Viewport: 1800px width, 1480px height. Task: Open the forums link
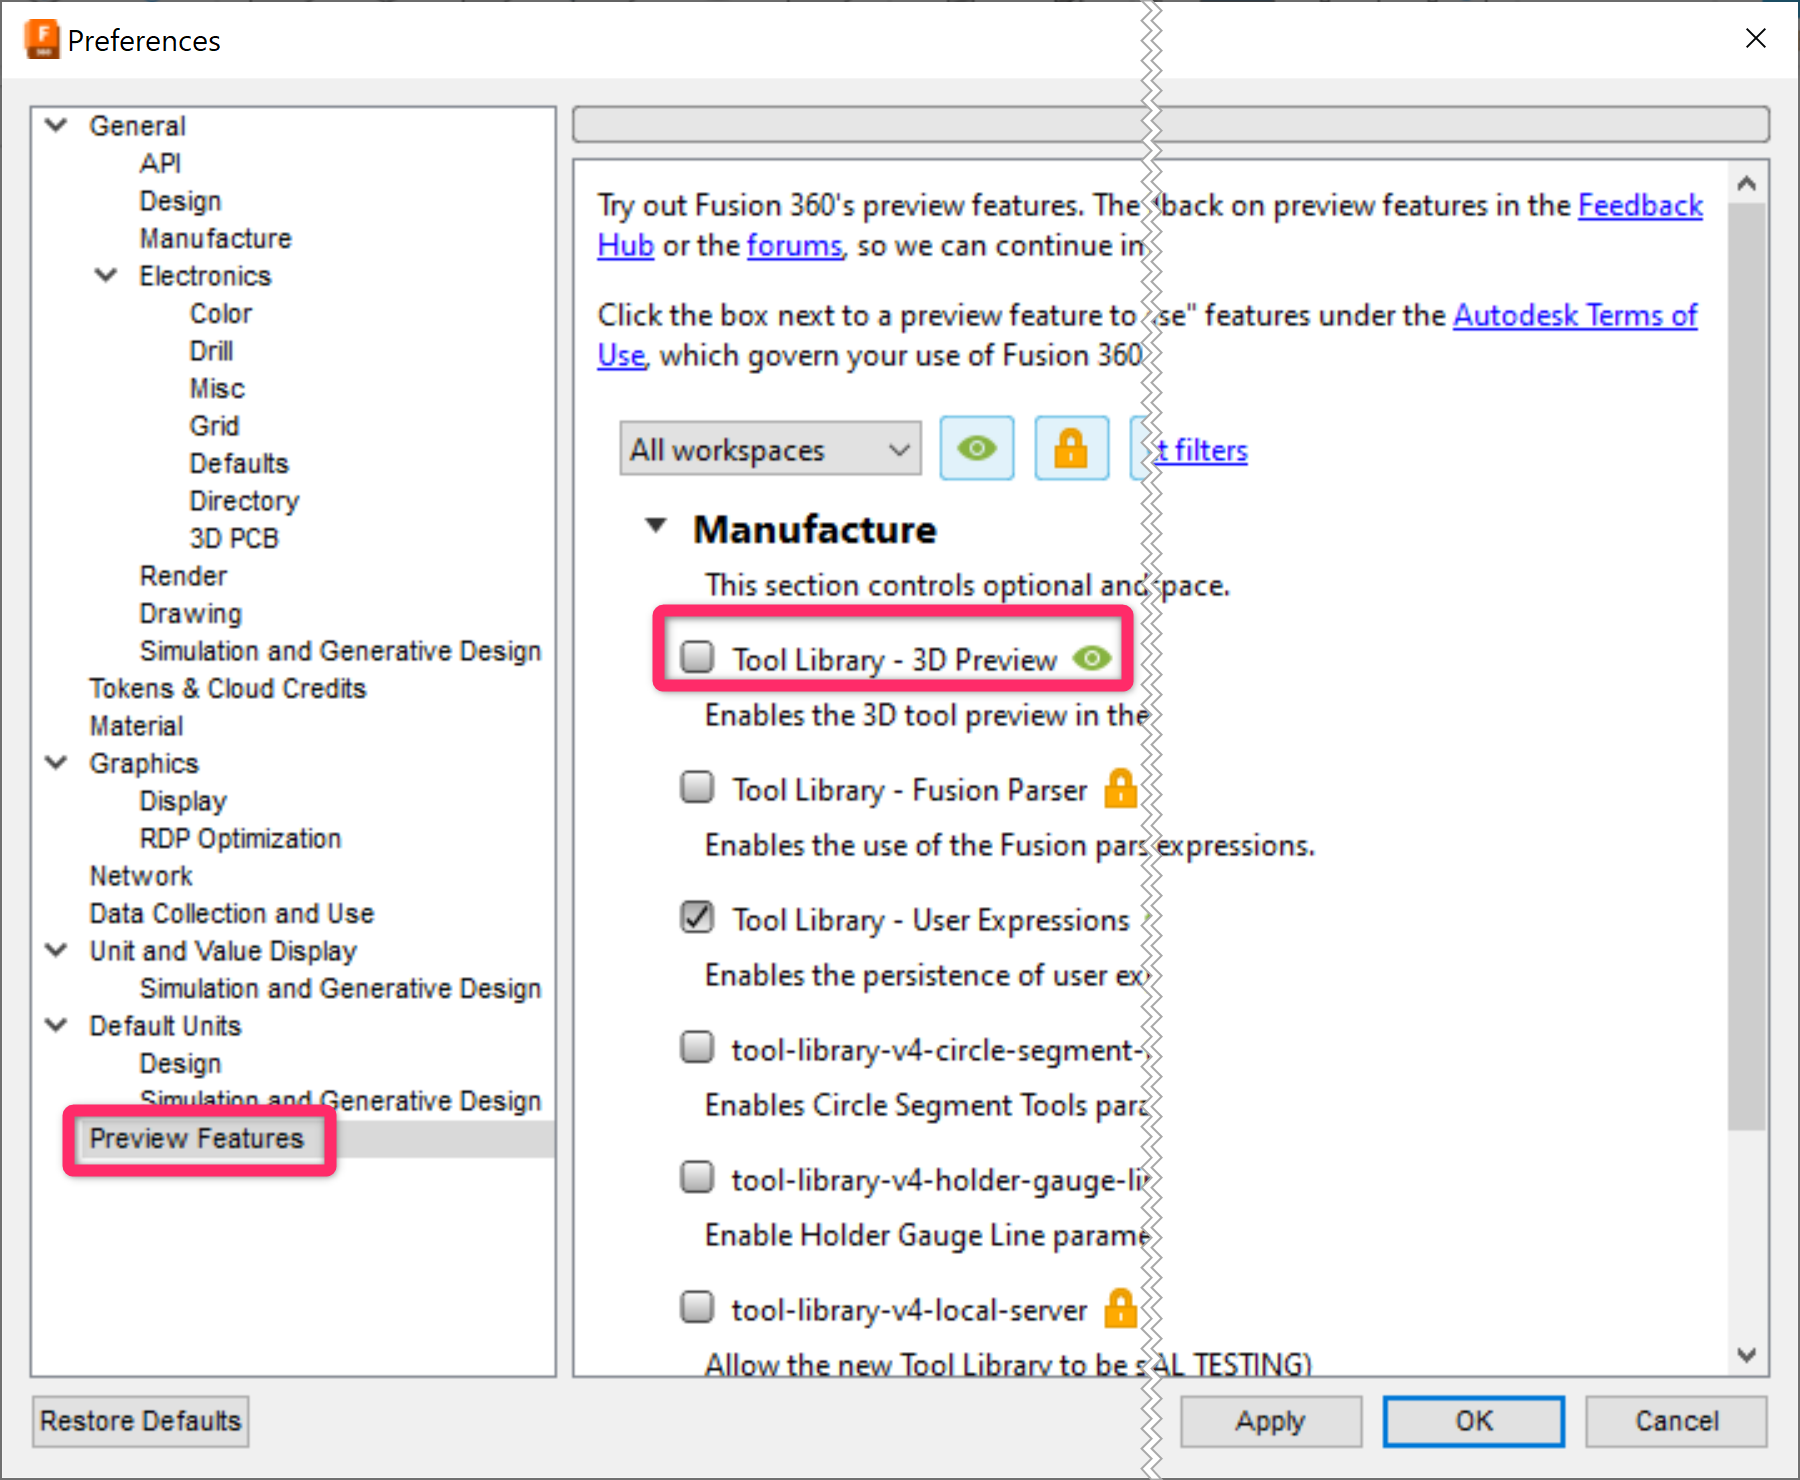(795, 246)
